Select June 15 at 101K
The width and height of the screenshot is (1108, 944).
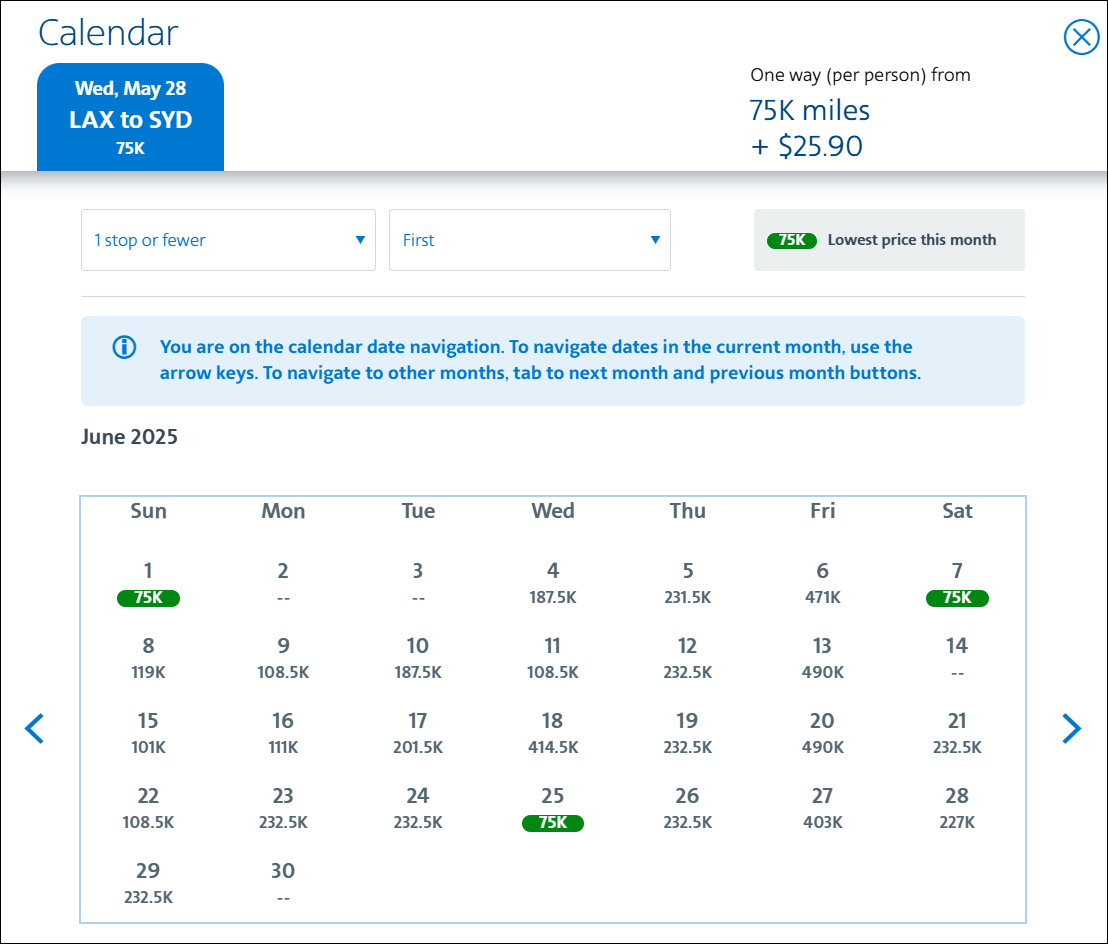click(x=148, y=733)
